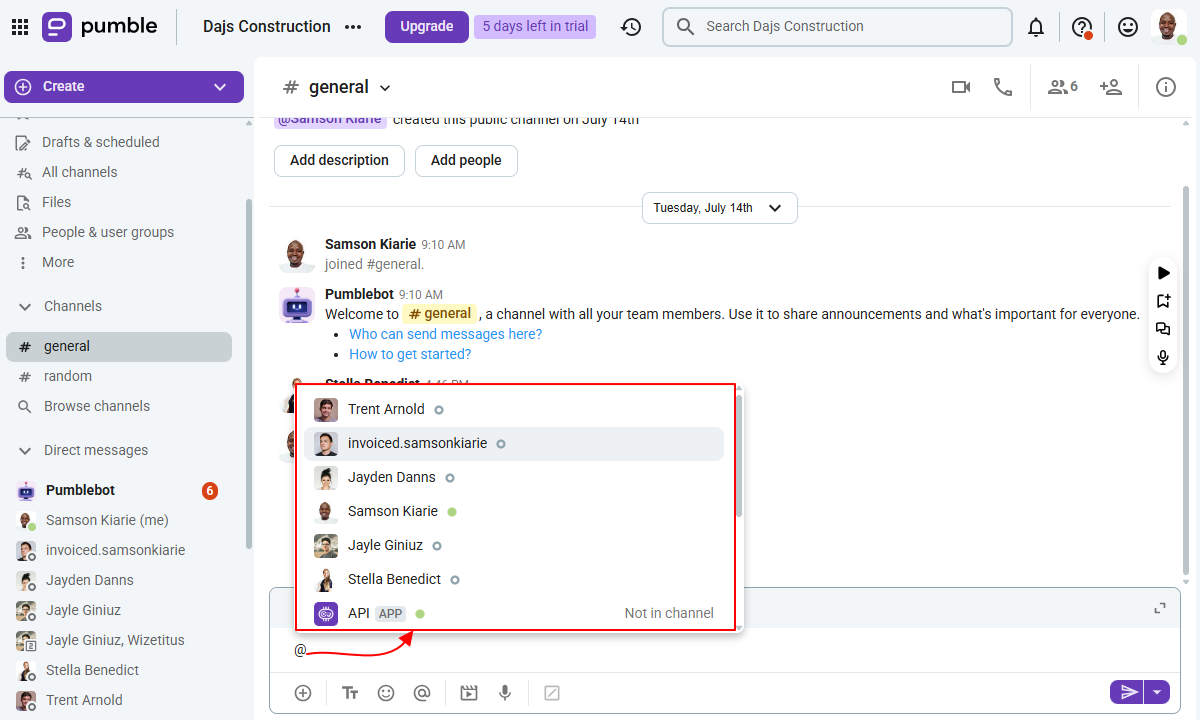Open emoji picker in composer

tap(386, 693)
